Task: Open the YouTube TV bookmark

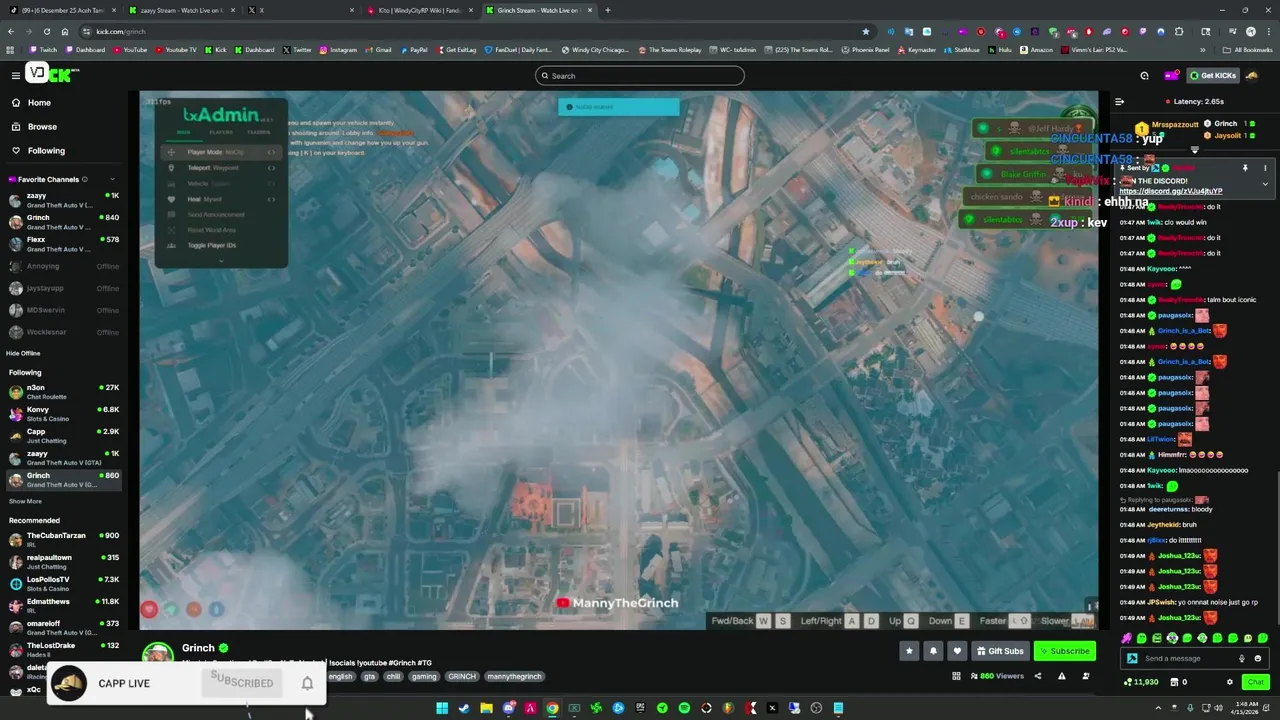Action: [175, 49]
